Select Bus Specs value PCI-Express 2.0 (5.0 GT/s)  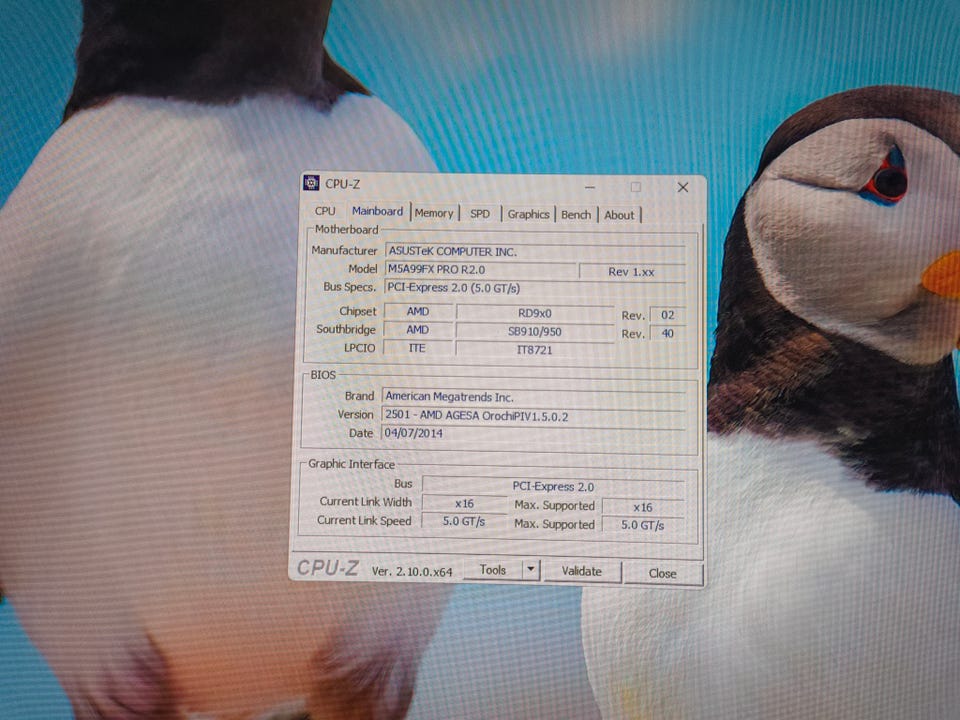[534, 288]
